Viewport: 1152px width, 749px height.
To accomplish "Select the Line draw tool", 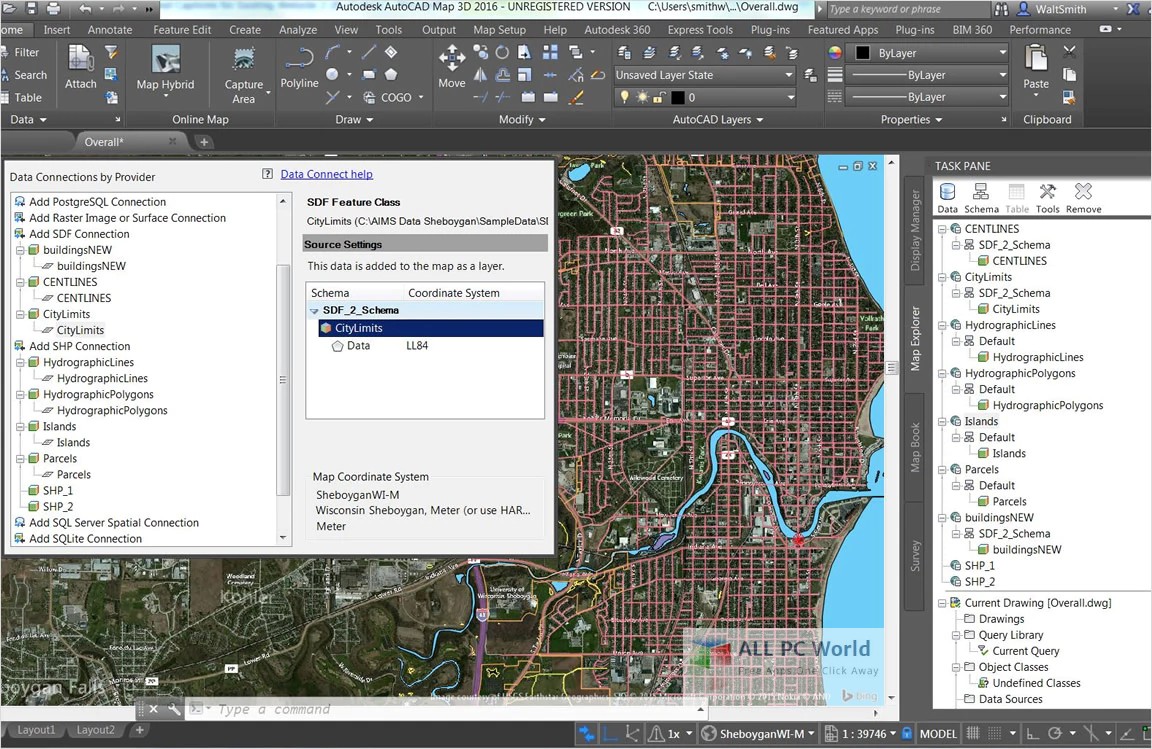I will click(369, 52).
